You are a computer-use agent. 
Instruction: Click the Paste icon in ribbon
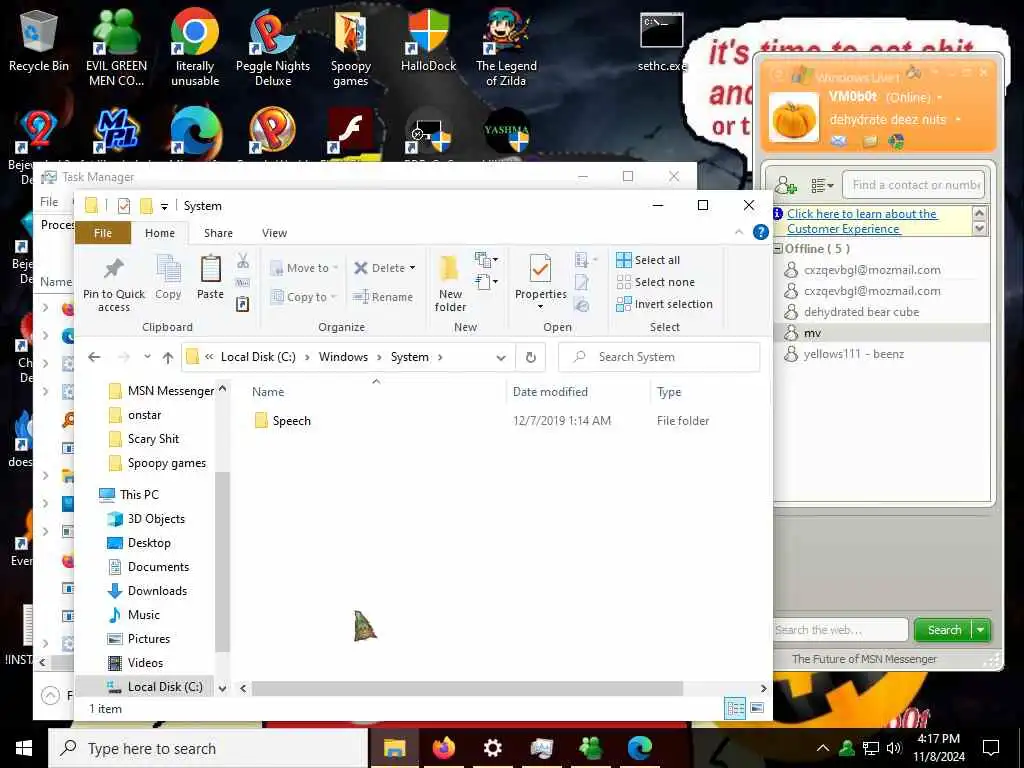click(210, 268)
